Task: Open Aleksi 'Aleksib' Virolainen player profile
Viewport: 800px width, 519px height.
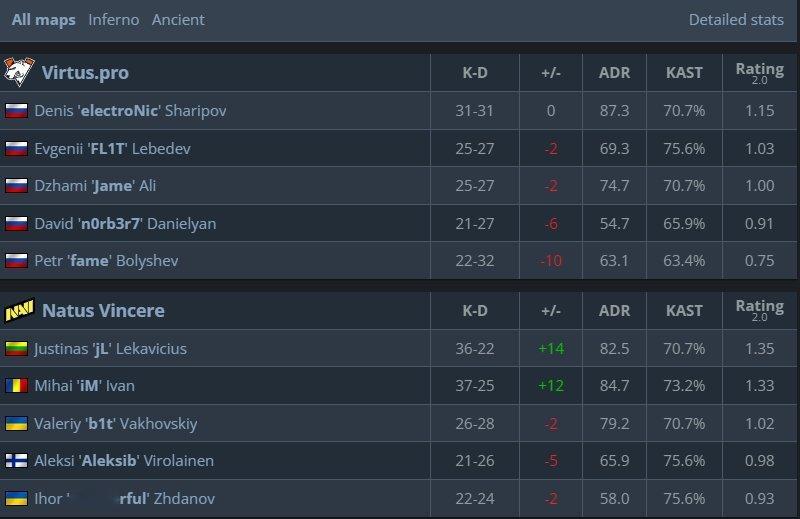Action: pos(124,461)
